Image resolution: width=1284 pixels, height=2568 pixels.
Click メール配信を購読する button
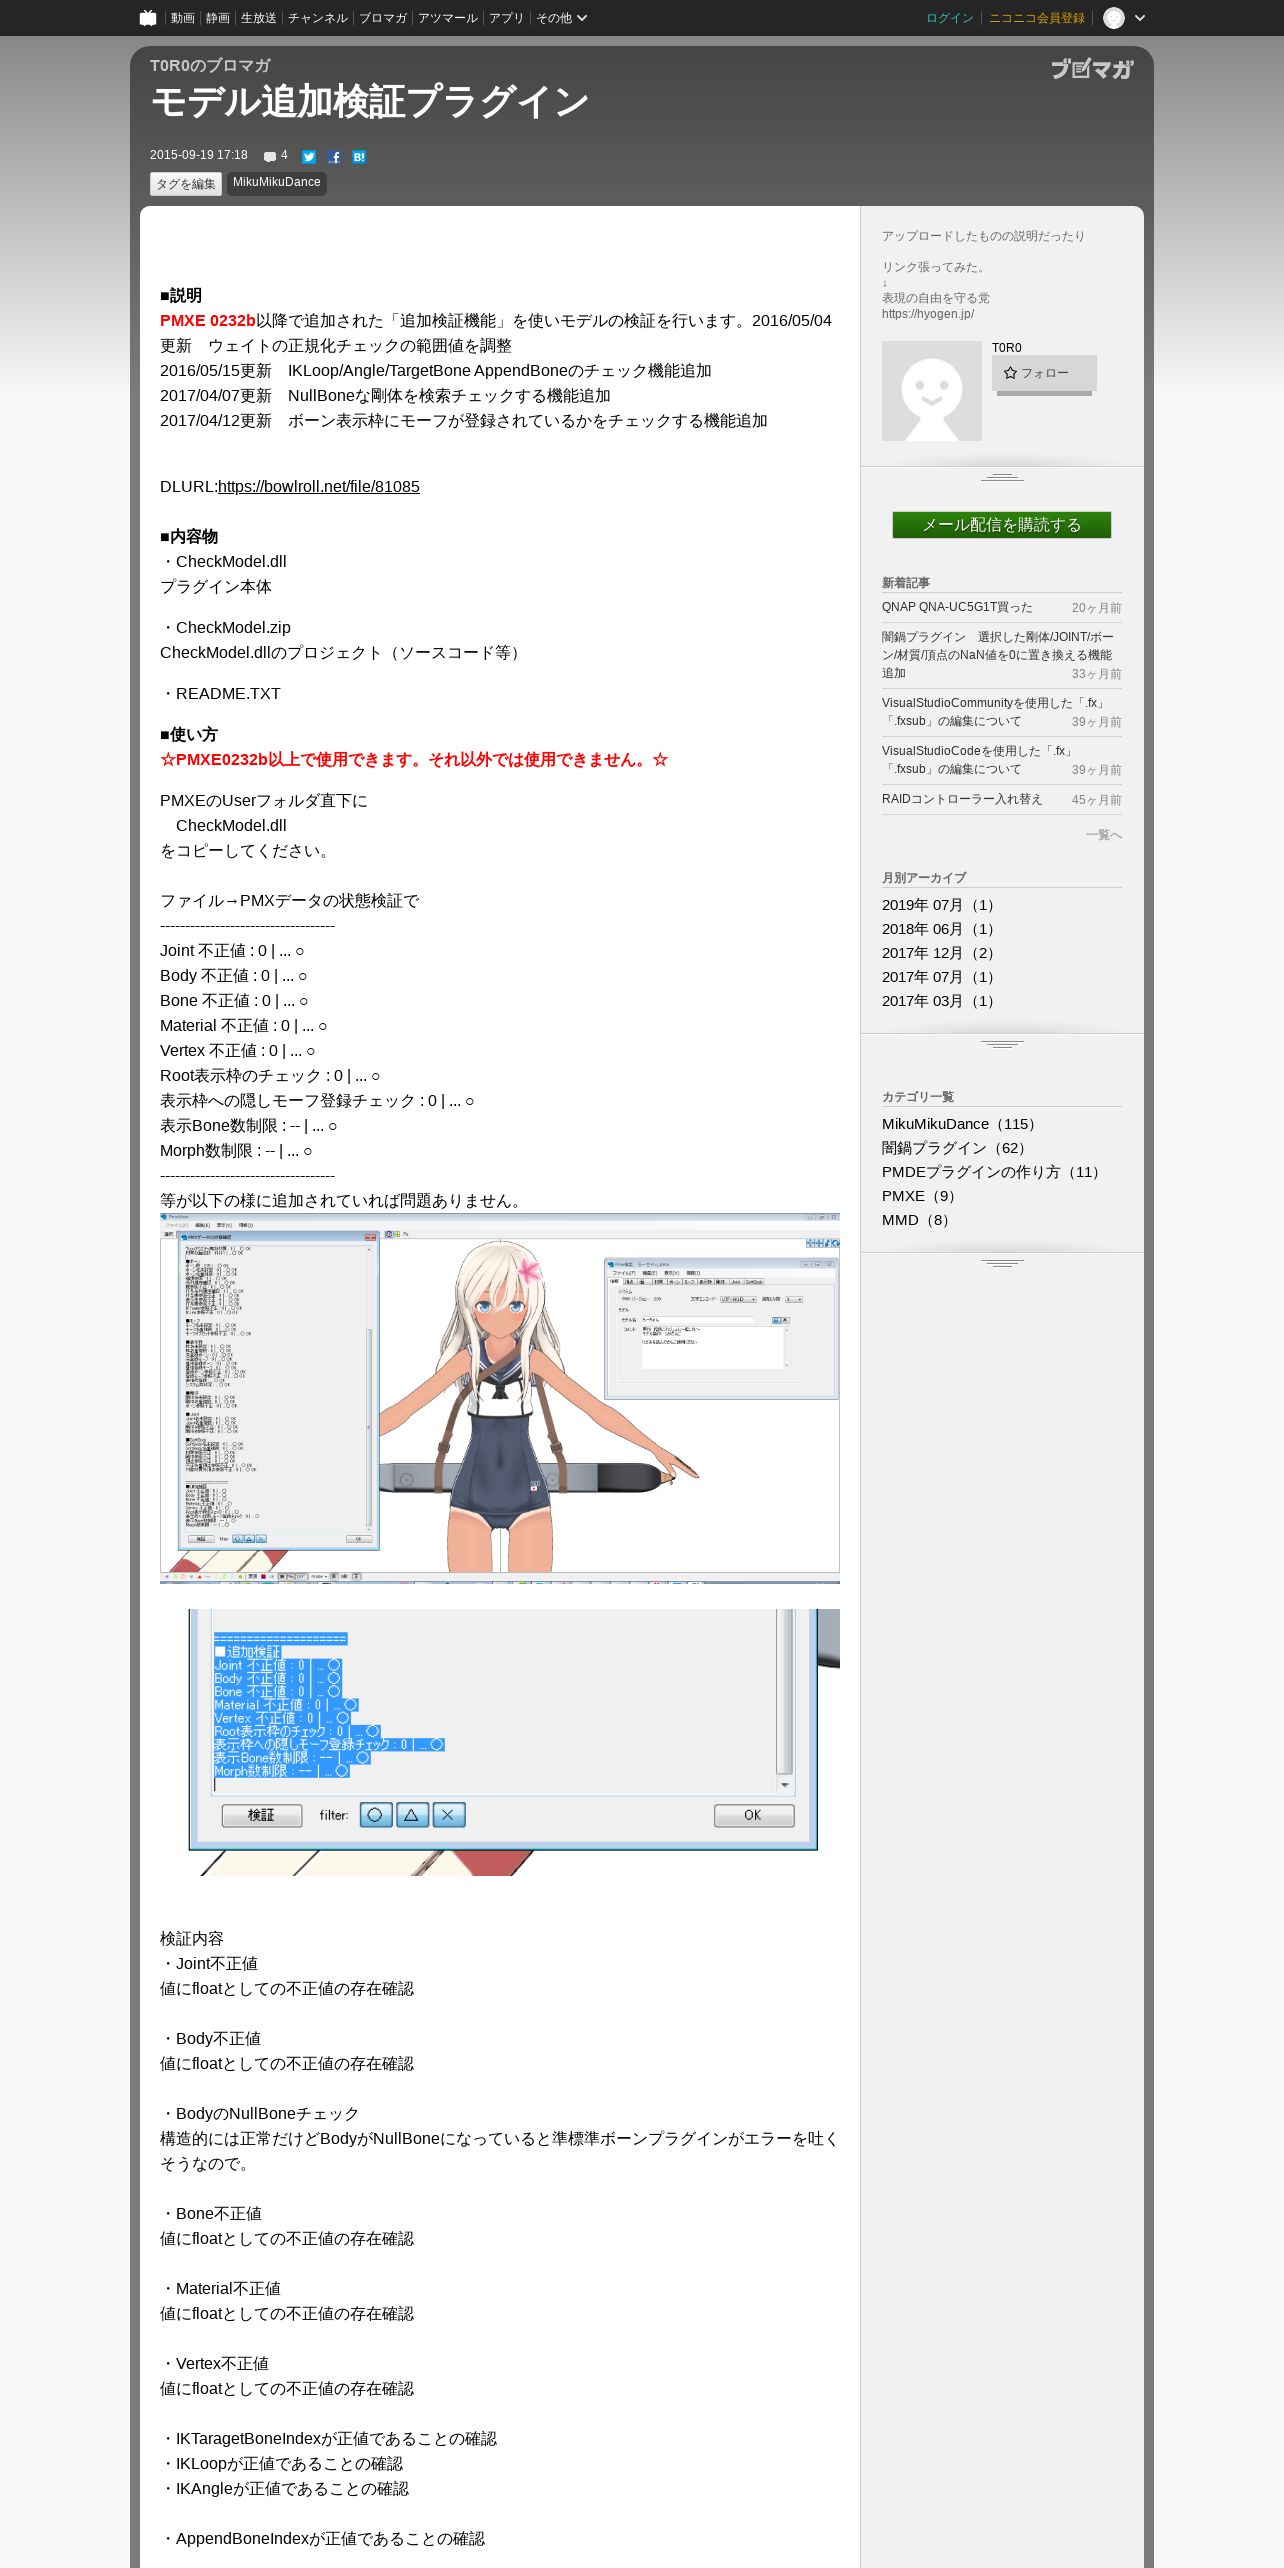(x=1002, y=525)
